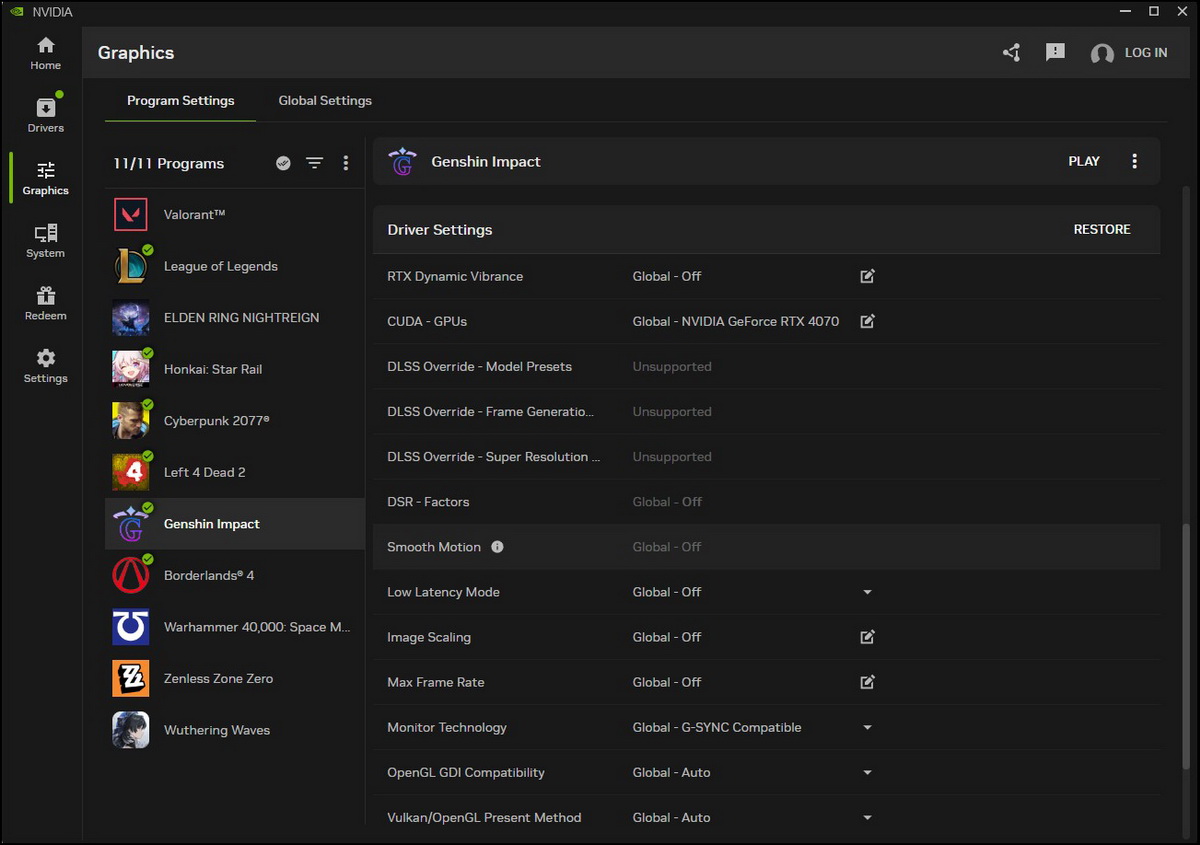
Task: Expand the Monitor Technology dropdown
Action: tap(868, 727)
